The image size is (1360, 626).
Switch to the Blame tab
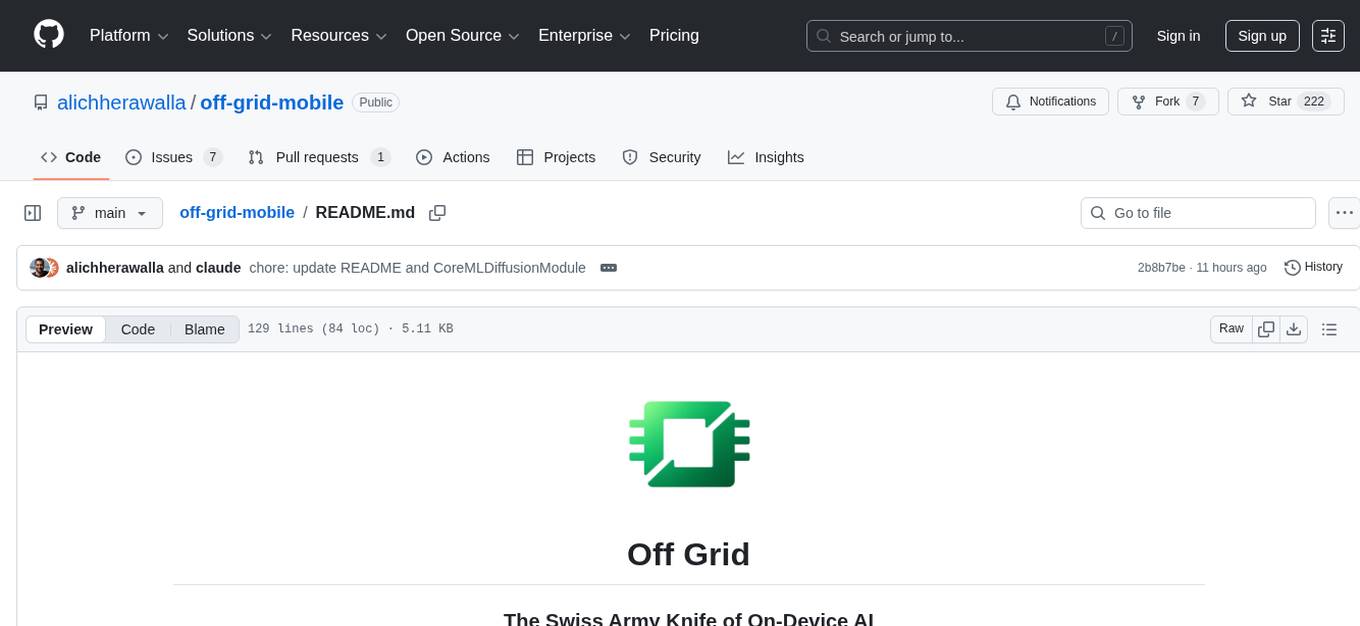point(204,329)
